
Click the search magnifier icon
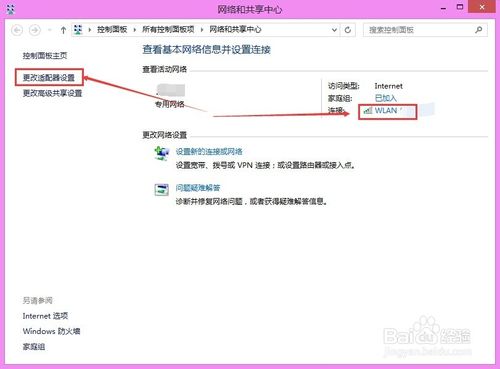click(479, 30)
